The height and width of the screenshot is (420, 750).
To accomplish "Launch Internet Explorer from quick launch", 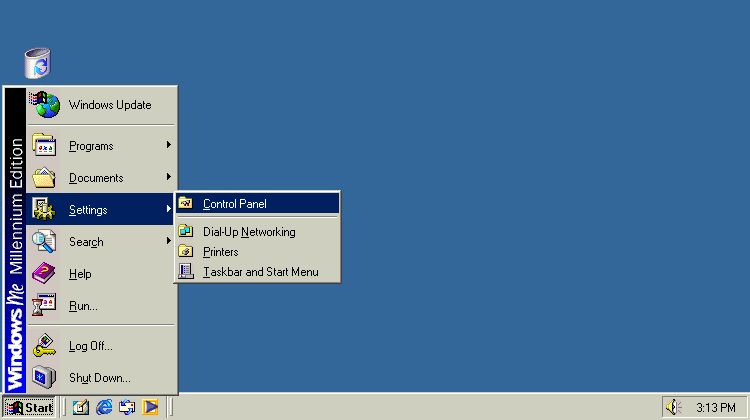I will pyautogui.click(x=104, y=407).
